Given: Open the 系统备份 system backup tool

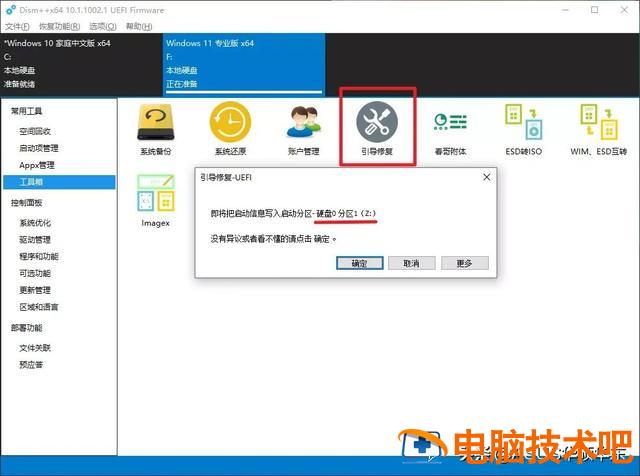Looking at the screenshot, I should pyautogui.click(x=156, y=129).
